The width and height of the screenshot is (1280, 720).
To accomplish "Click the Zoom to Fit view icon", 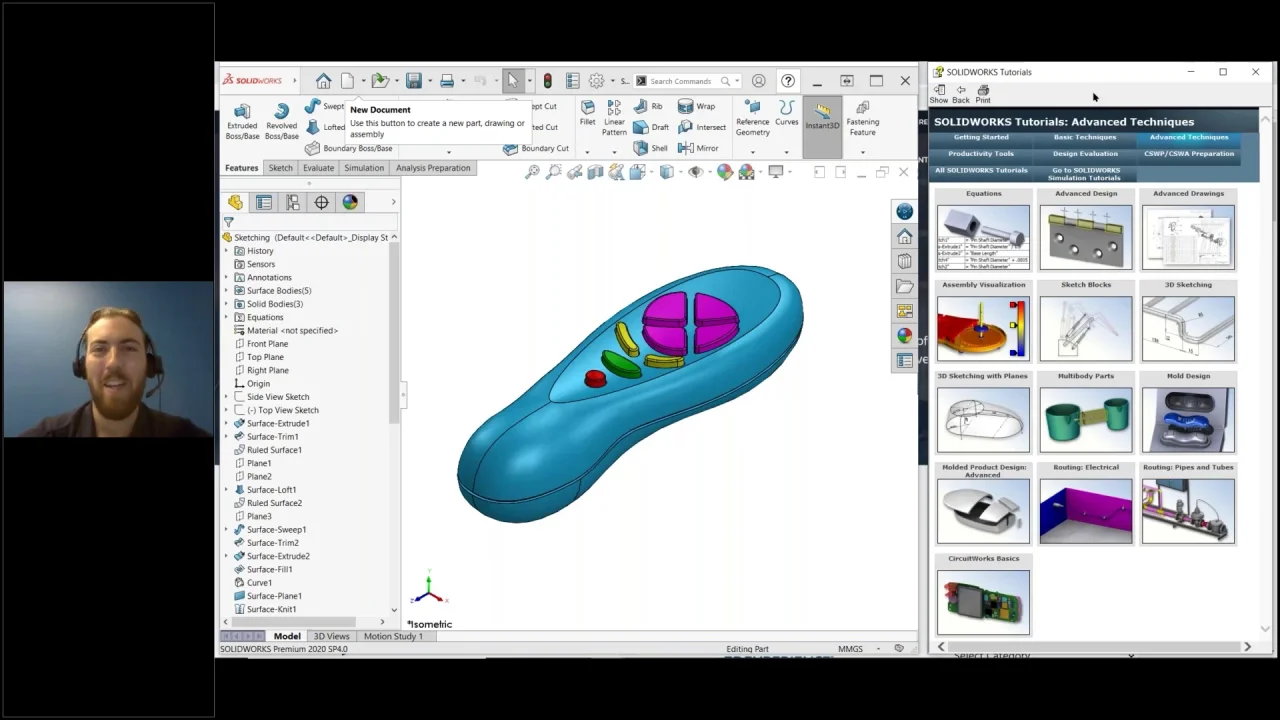I will [532, 172].
